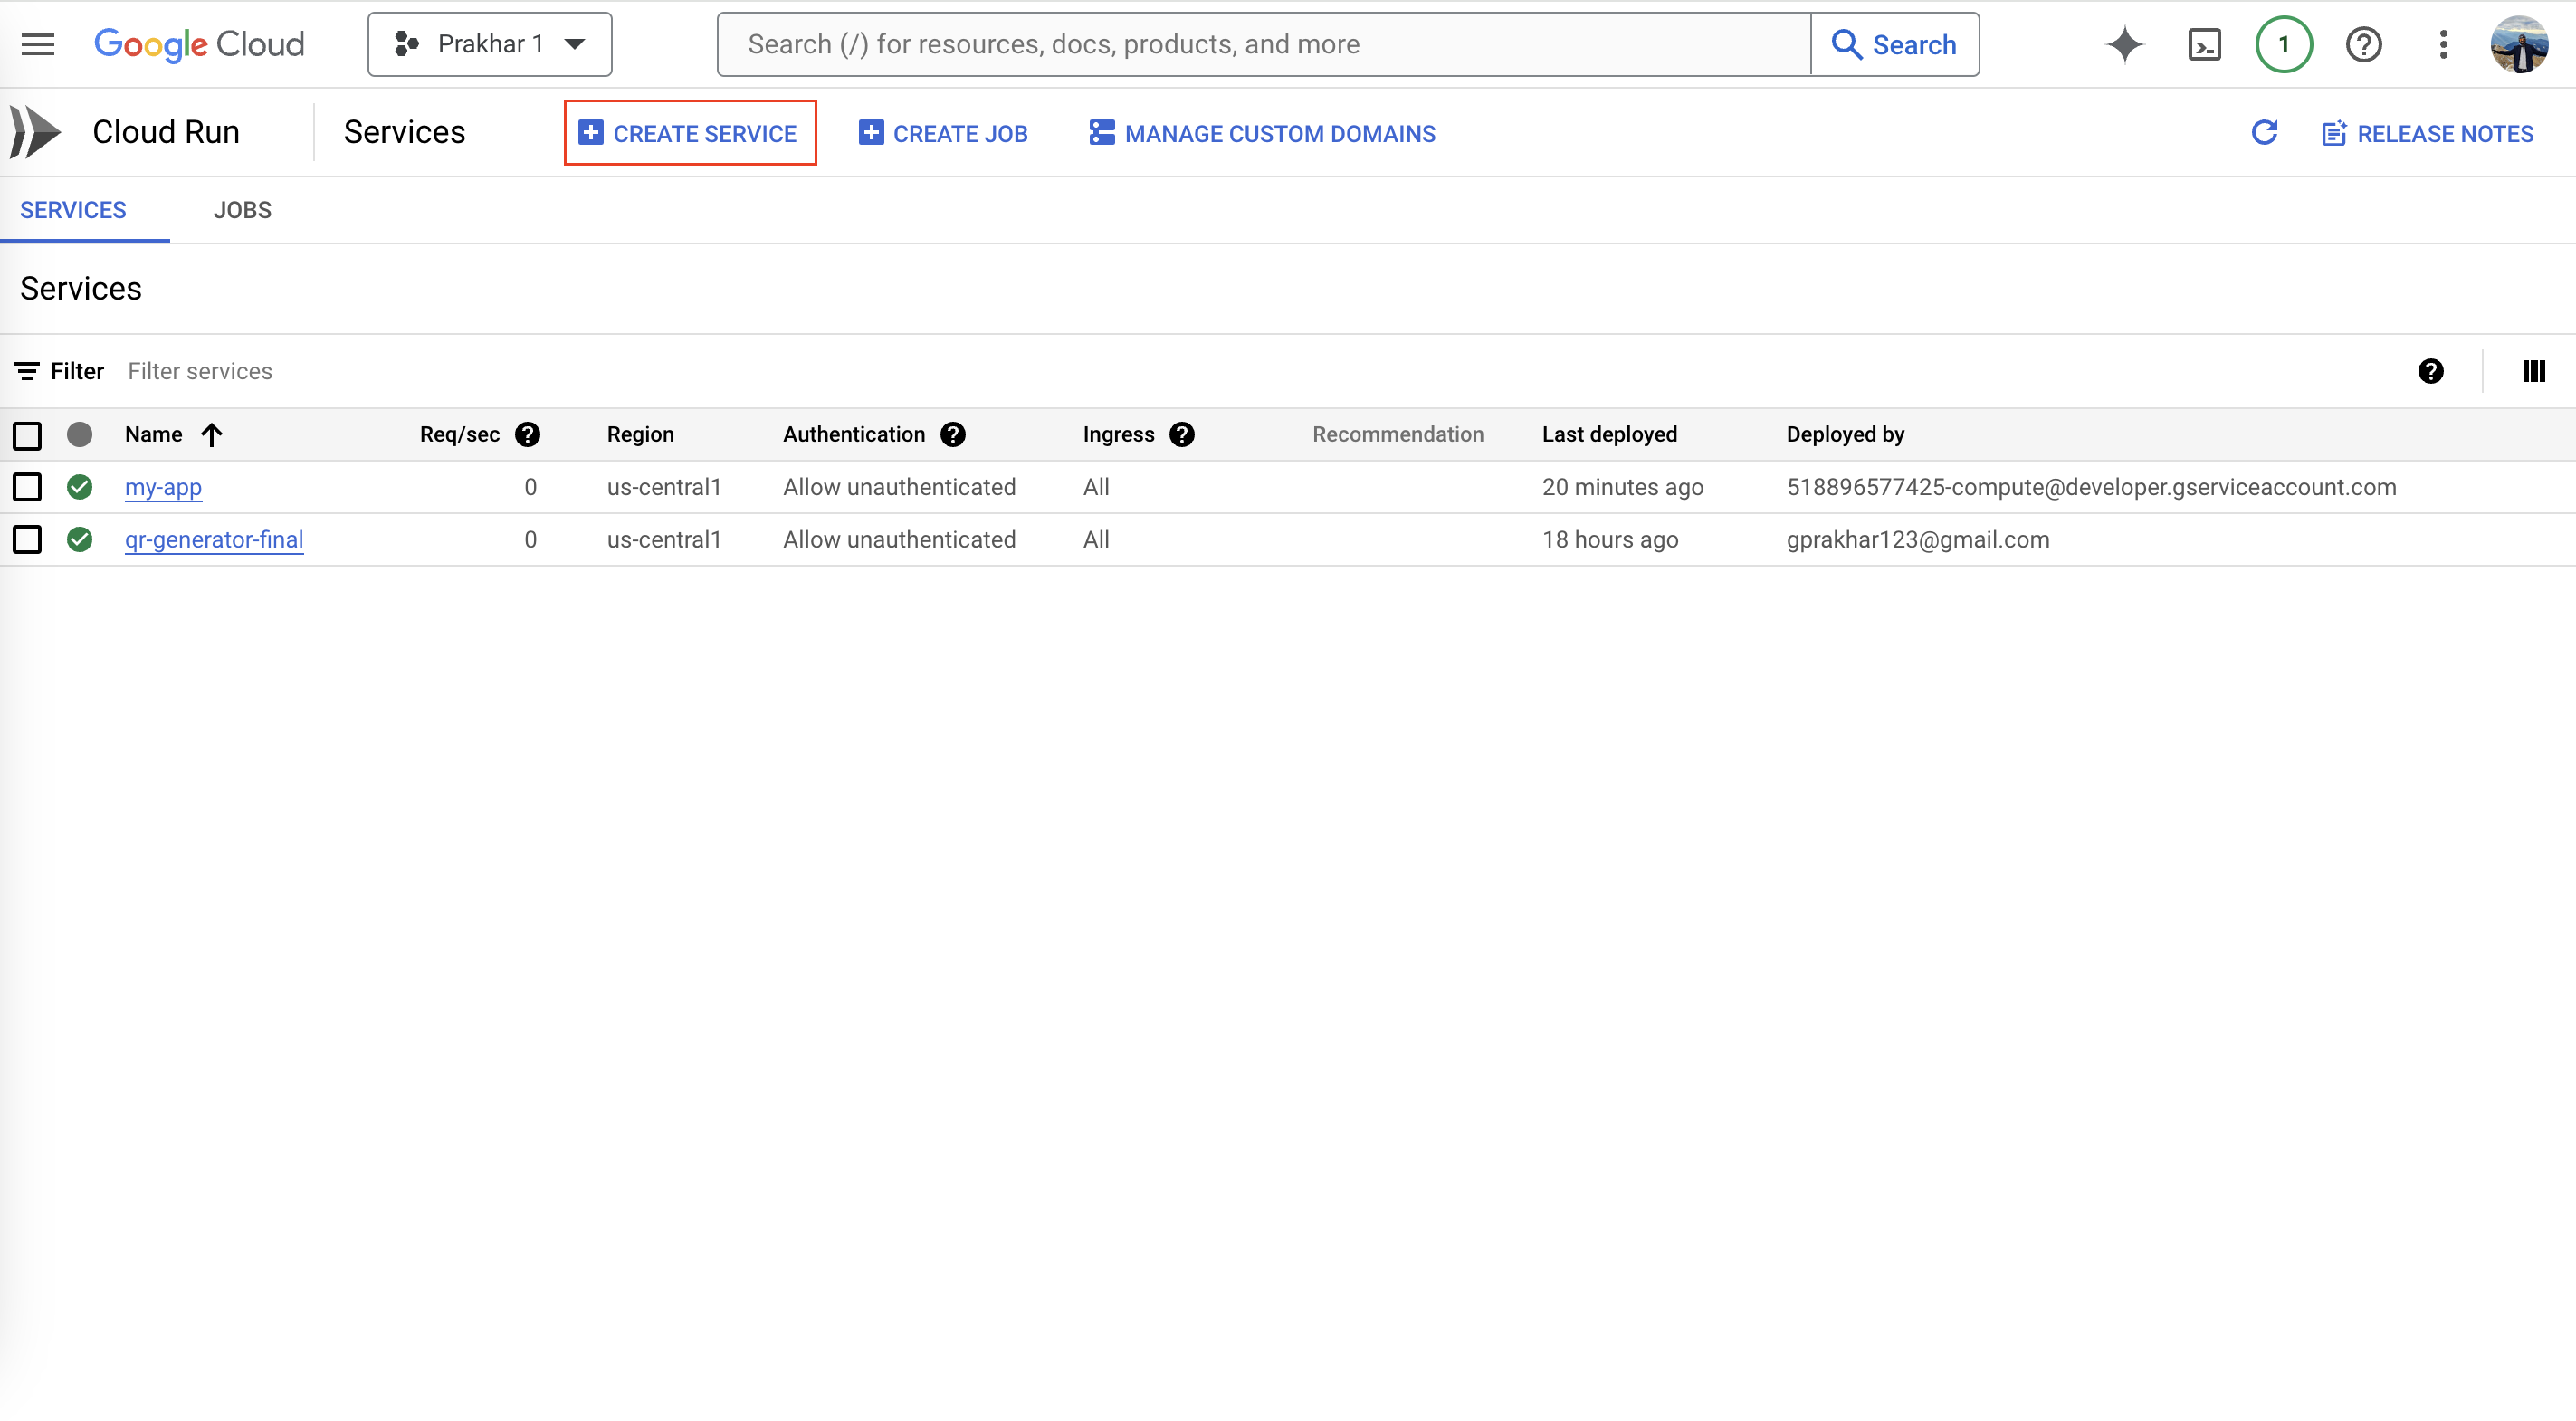Select the qr-generator-final service checkbox
Viewport: 2576px width, 1421px height.
click(27, 539)
